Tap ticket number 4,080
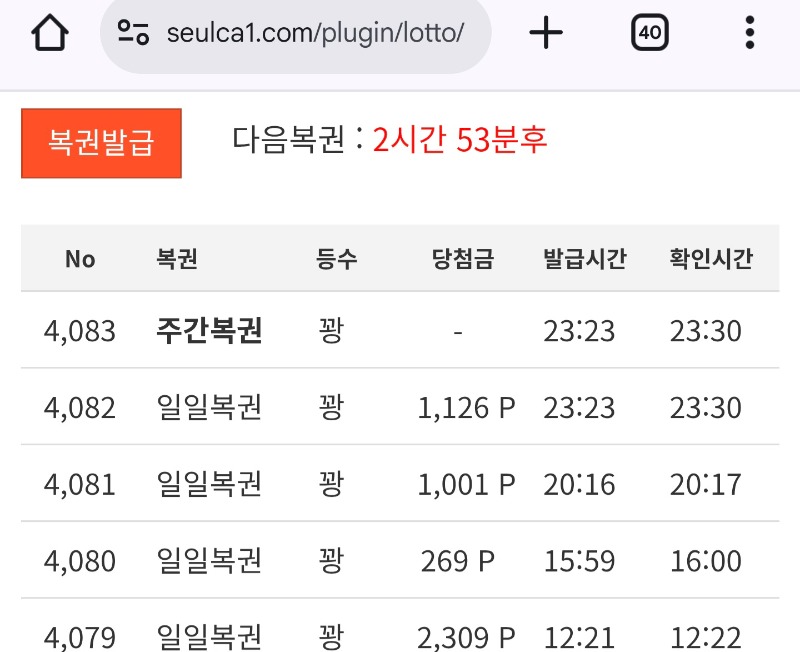The image size is (800, 652). click(x=80, y=561)
